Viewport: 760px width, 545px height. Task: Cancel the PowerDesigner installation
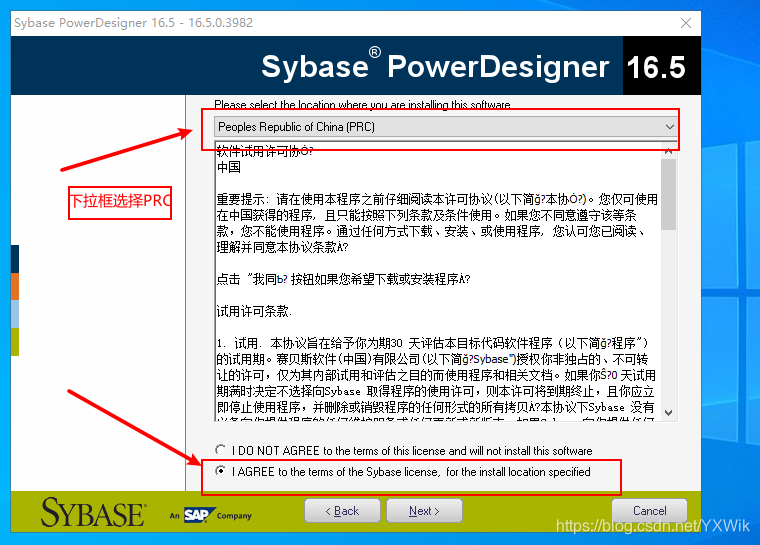(x=649, y=511)
